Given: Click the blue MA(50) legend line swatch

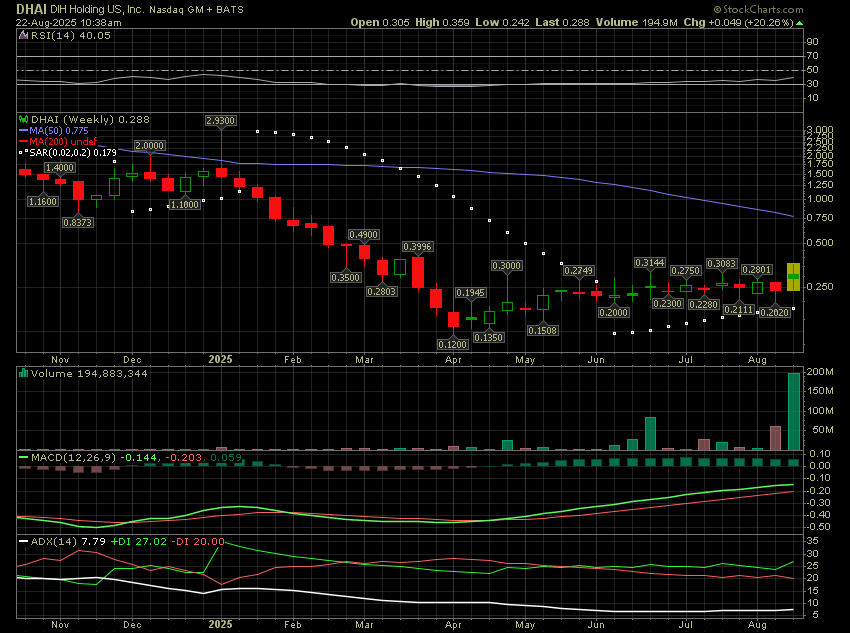Looking at the screenshot, I should point(23,131).
